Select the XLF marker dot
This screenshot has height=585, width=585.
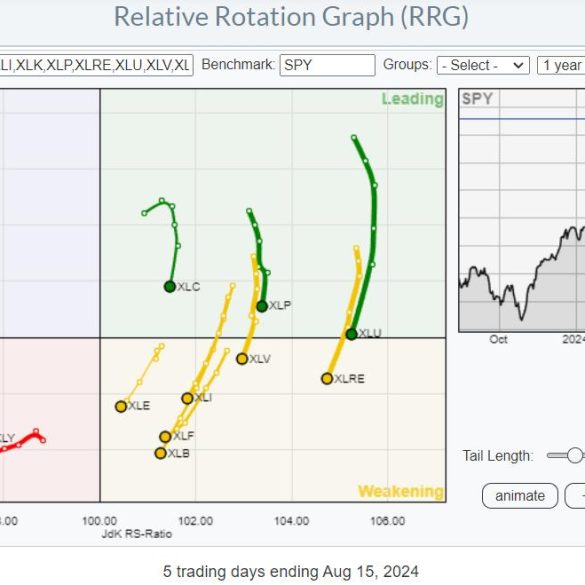tap(165, 437)
